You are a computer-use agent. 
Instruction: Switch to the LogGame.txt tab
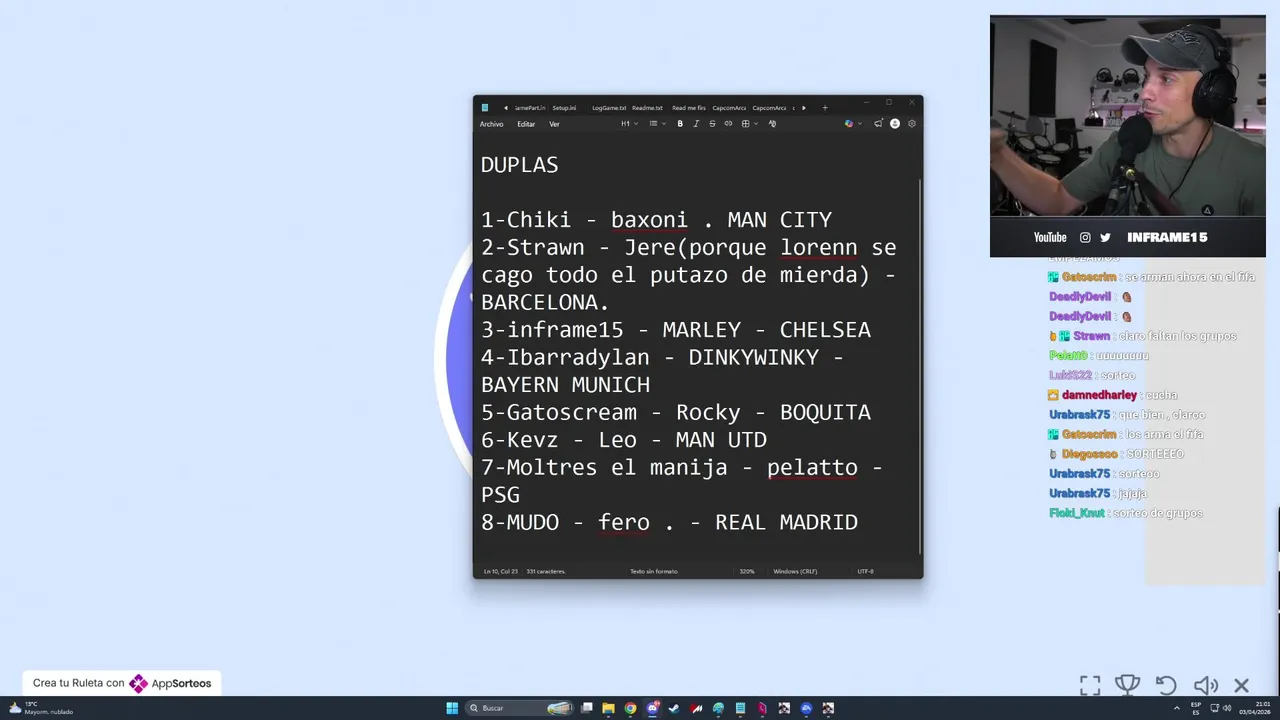tap(609, 108)
